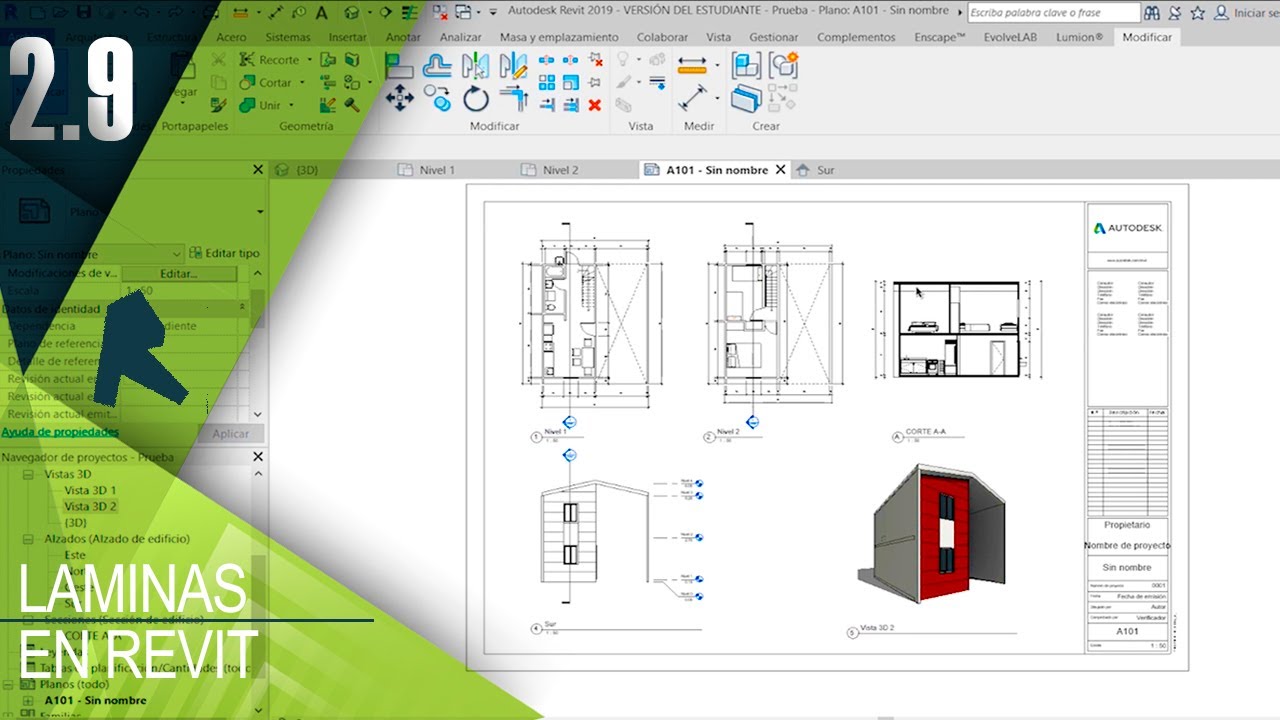Click Trim/Extend Single Element icon

click(547, 104)
